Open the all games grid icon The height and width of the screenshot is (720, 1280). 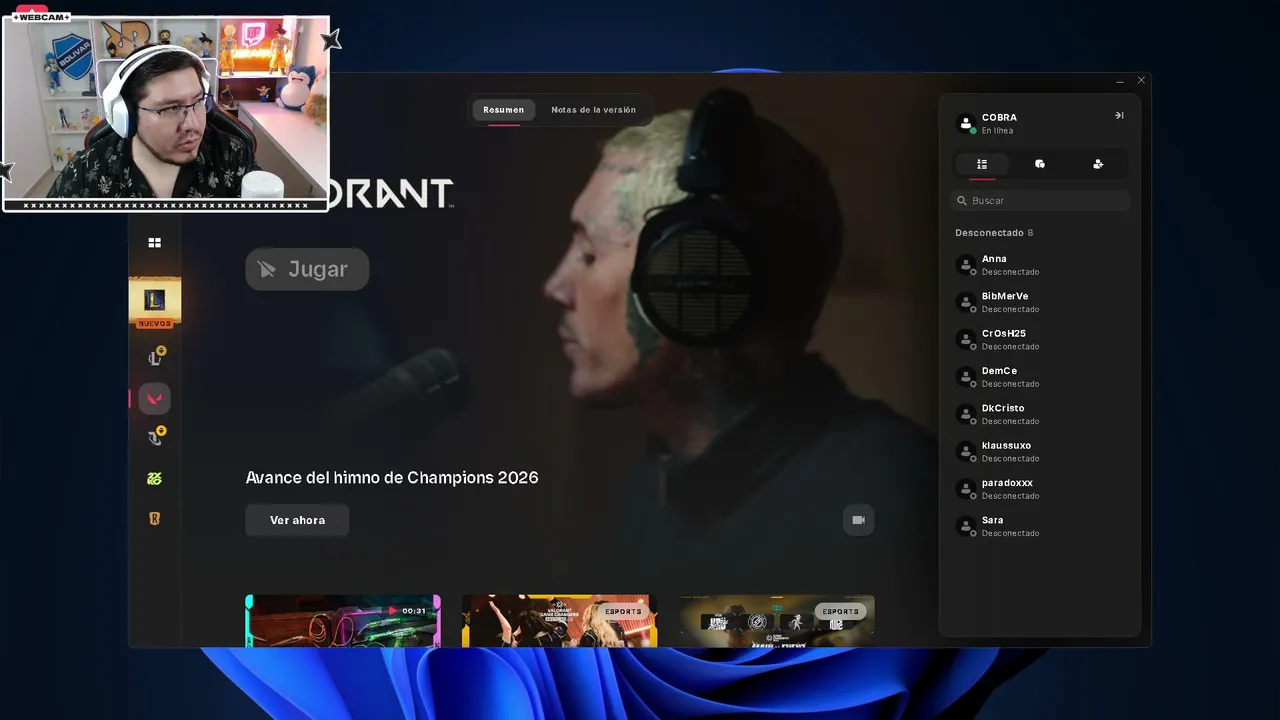(x=154, y=243)
